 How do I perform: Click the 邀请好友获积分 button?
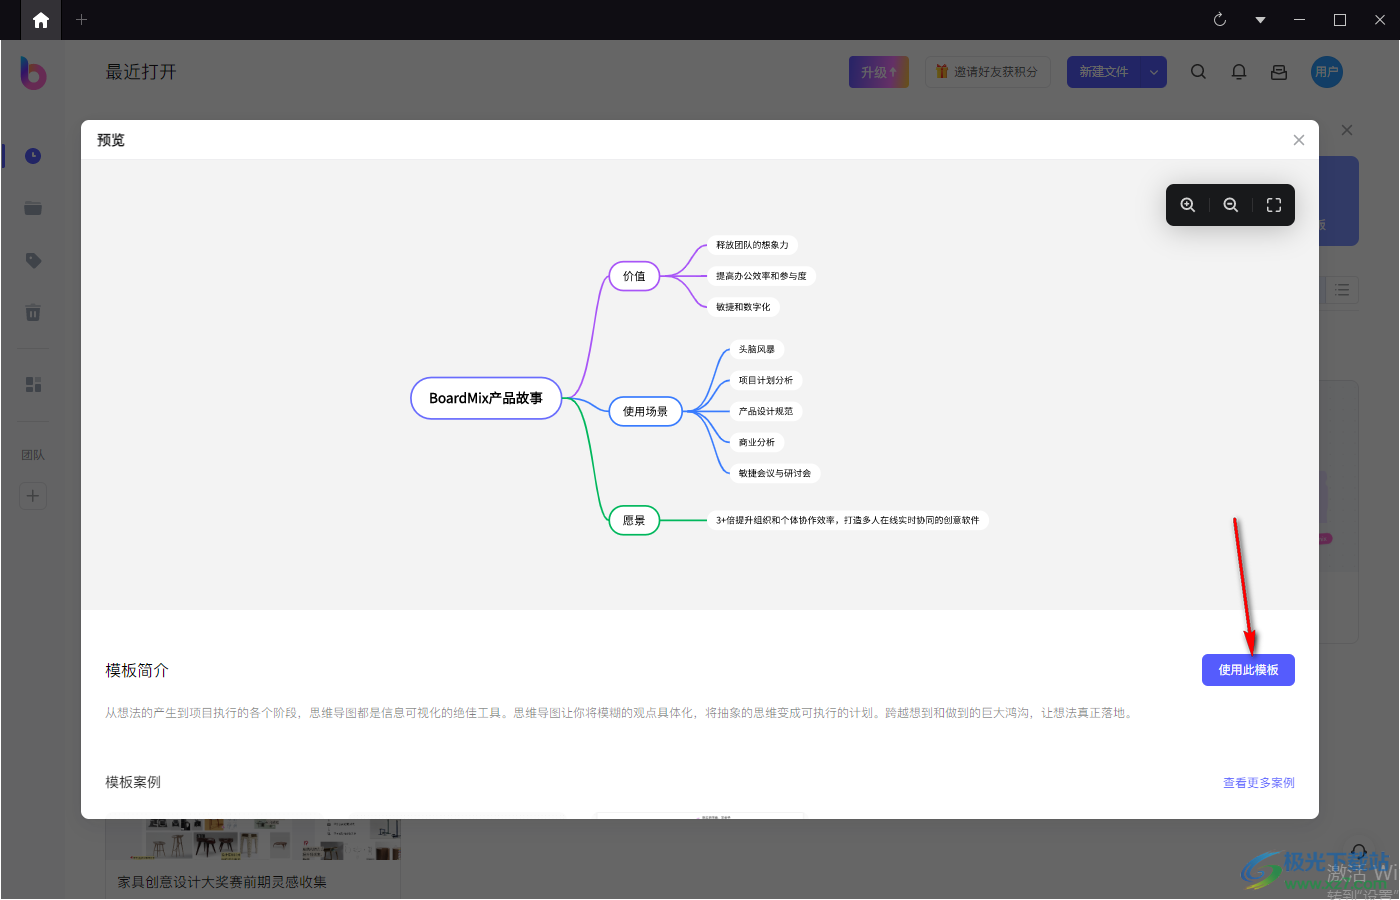(x=987, y=72)
